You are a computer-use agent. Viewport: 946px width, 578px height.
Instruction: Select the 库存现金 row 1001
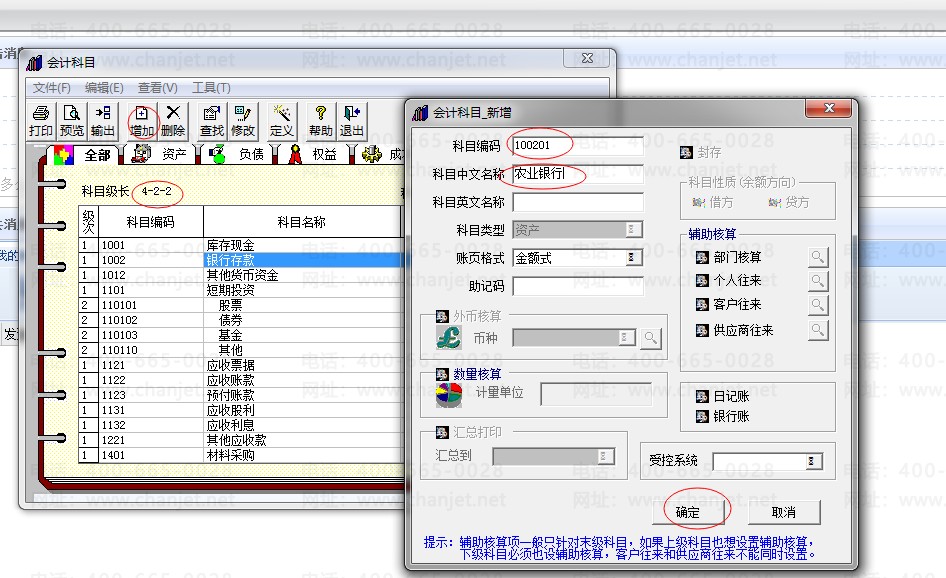240,245
